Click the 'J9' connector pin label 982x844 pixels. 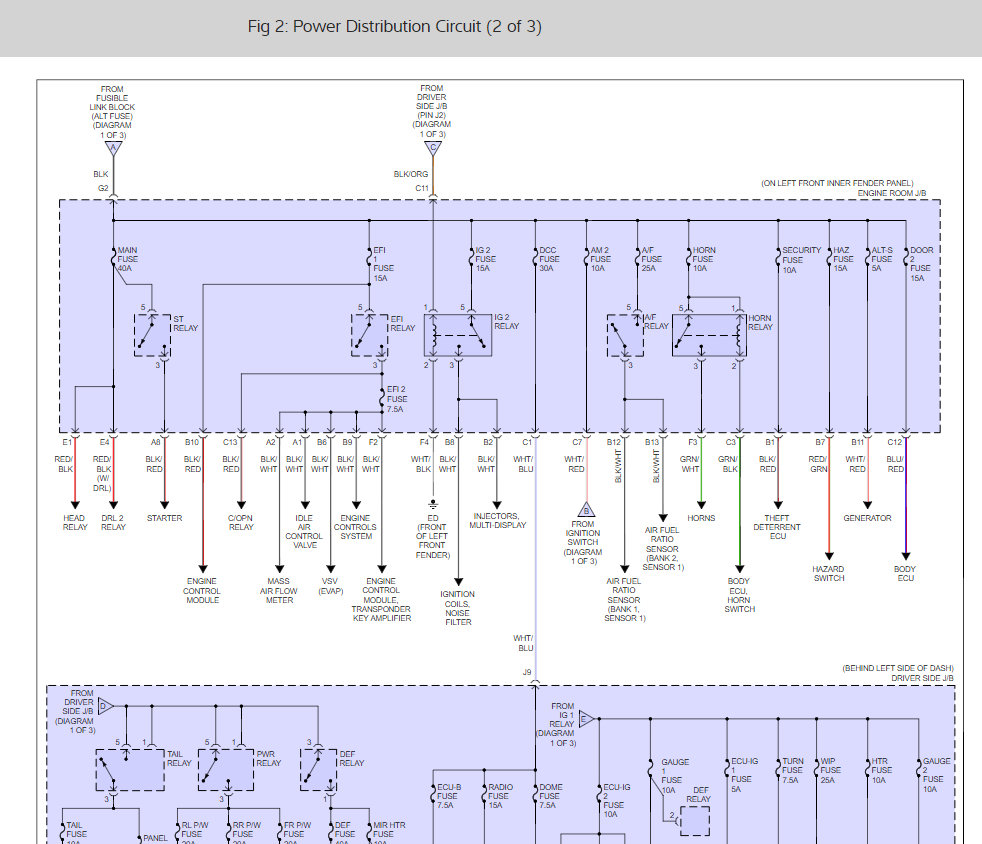527,672
